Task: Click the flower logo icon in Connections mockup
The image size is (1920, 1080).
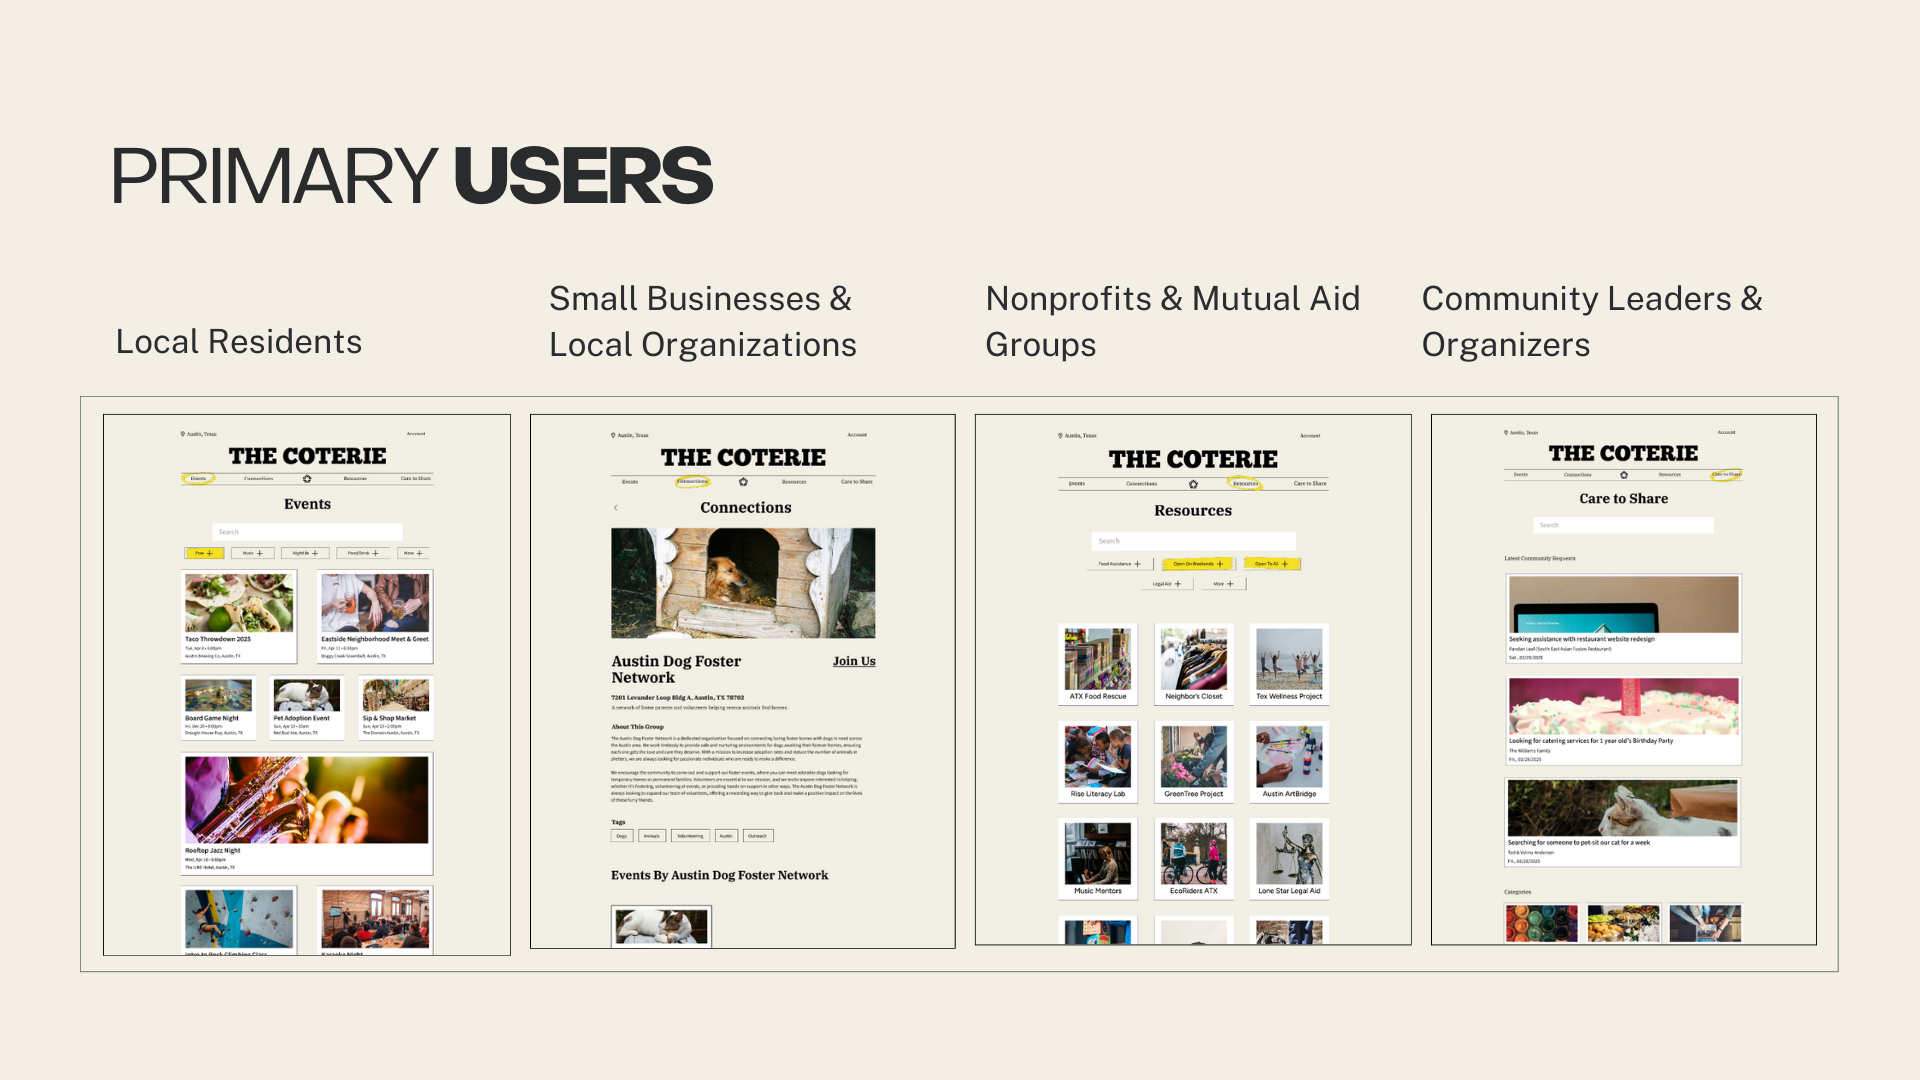Action: coord(743,482)
